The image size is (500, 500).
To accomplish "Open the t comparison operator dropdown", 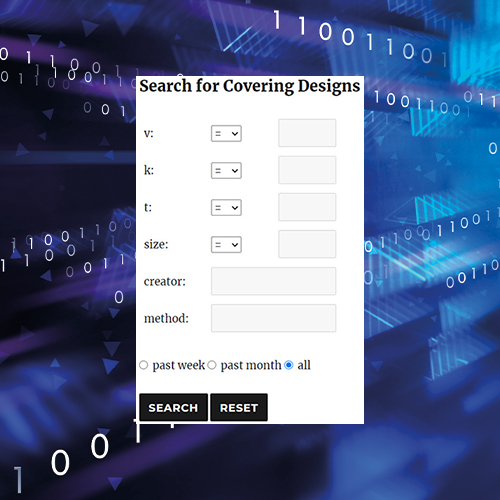I will (226, 207).
